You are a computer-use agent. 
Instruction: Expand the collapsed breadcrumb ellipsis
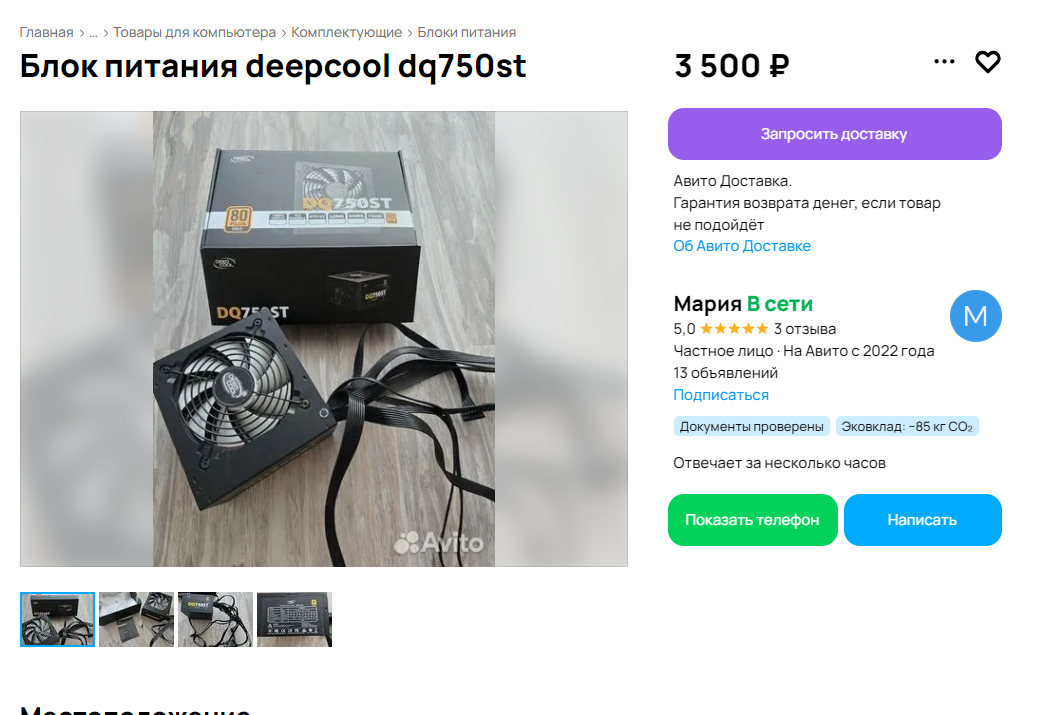(94, 32)
